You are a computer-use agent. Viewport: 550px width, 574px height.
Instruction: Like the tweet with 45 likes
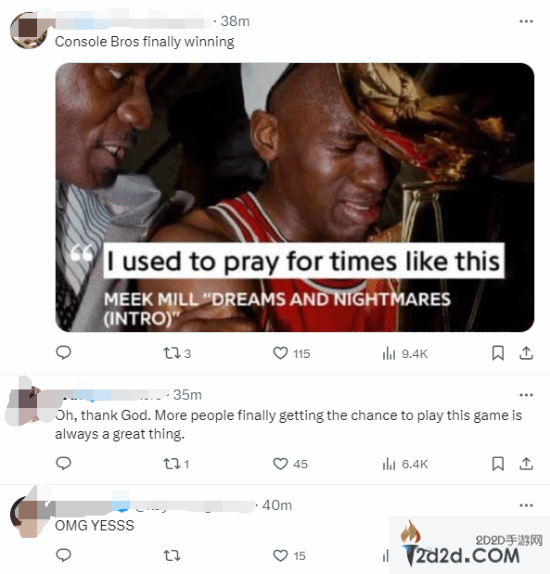point(290,464)
